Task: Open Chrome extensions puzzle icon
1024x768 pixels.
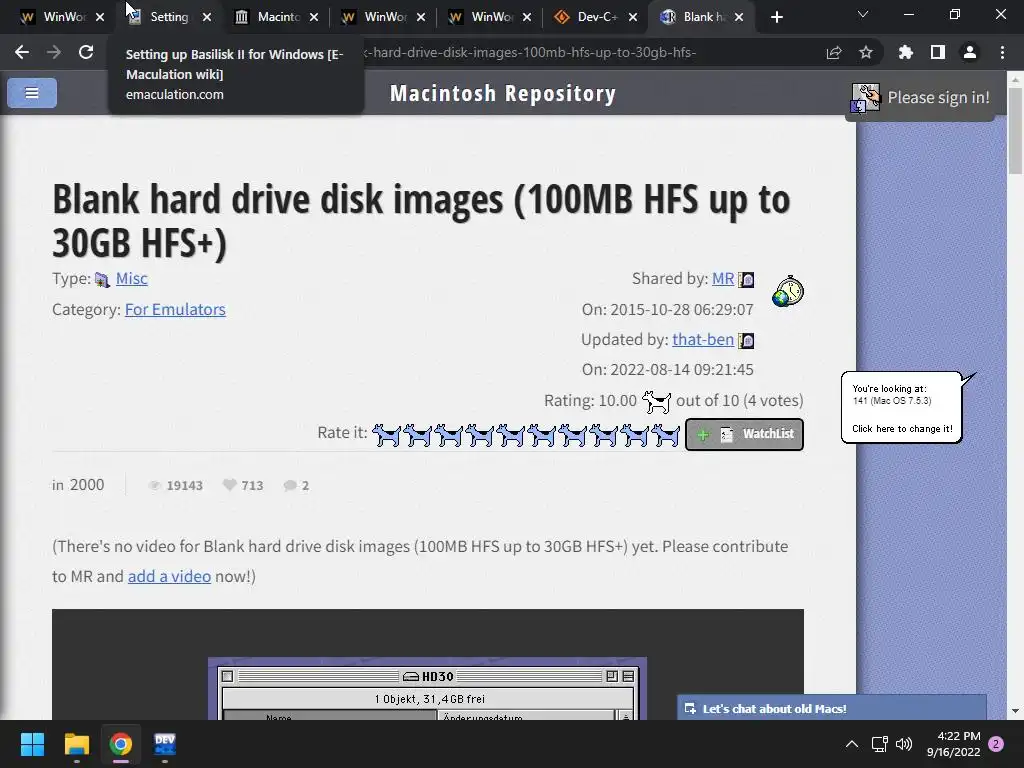Action: (905, 52)
